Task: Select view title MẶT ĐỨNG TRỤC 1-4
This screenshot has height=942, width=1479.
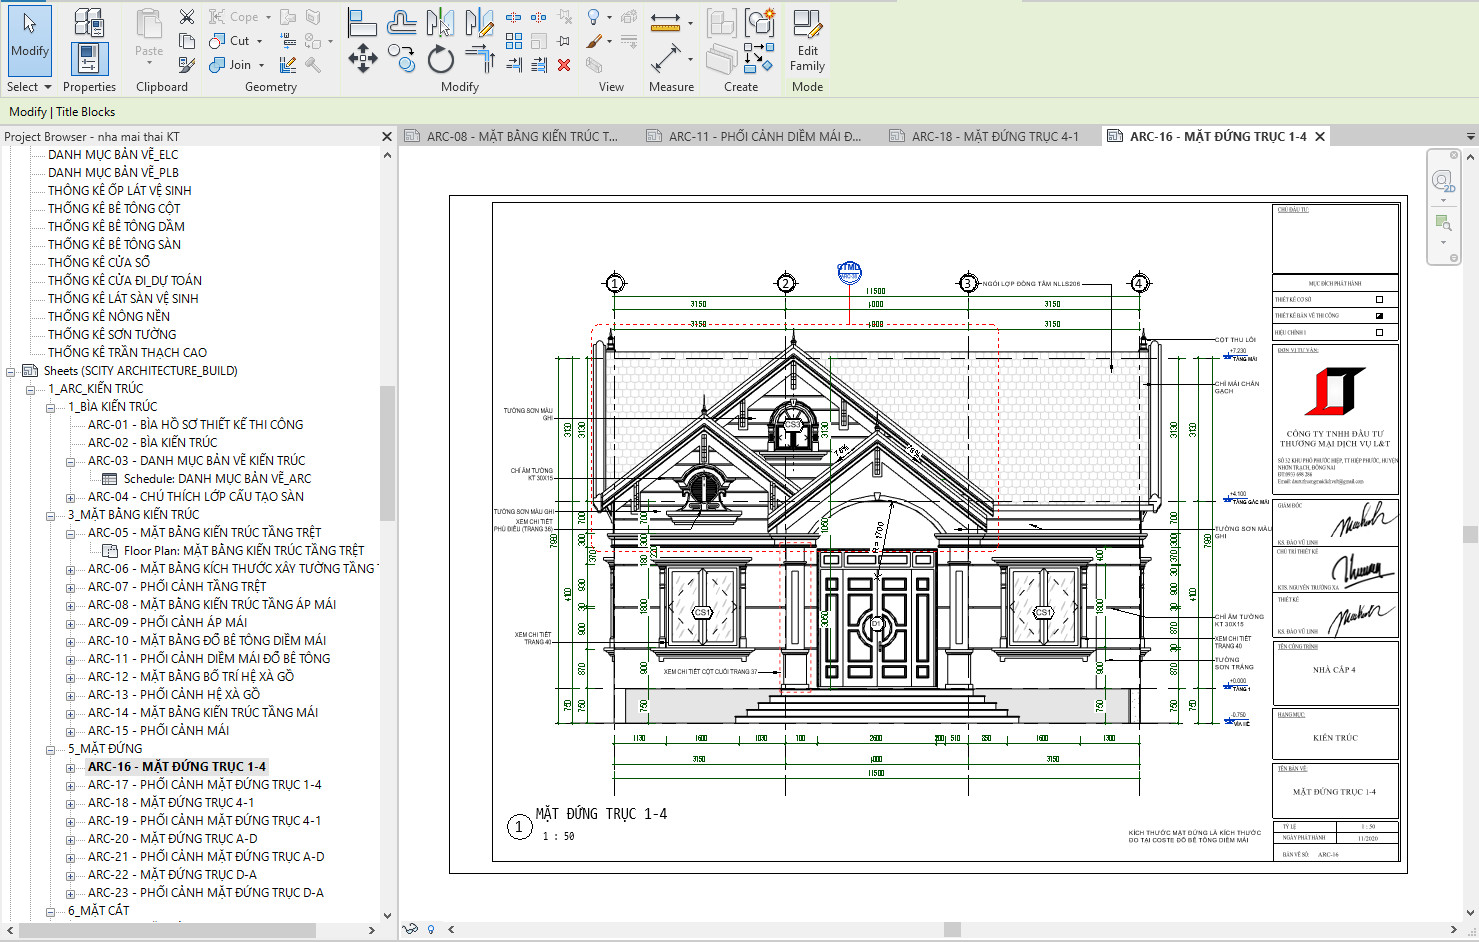Action: [x=601, y=814]
